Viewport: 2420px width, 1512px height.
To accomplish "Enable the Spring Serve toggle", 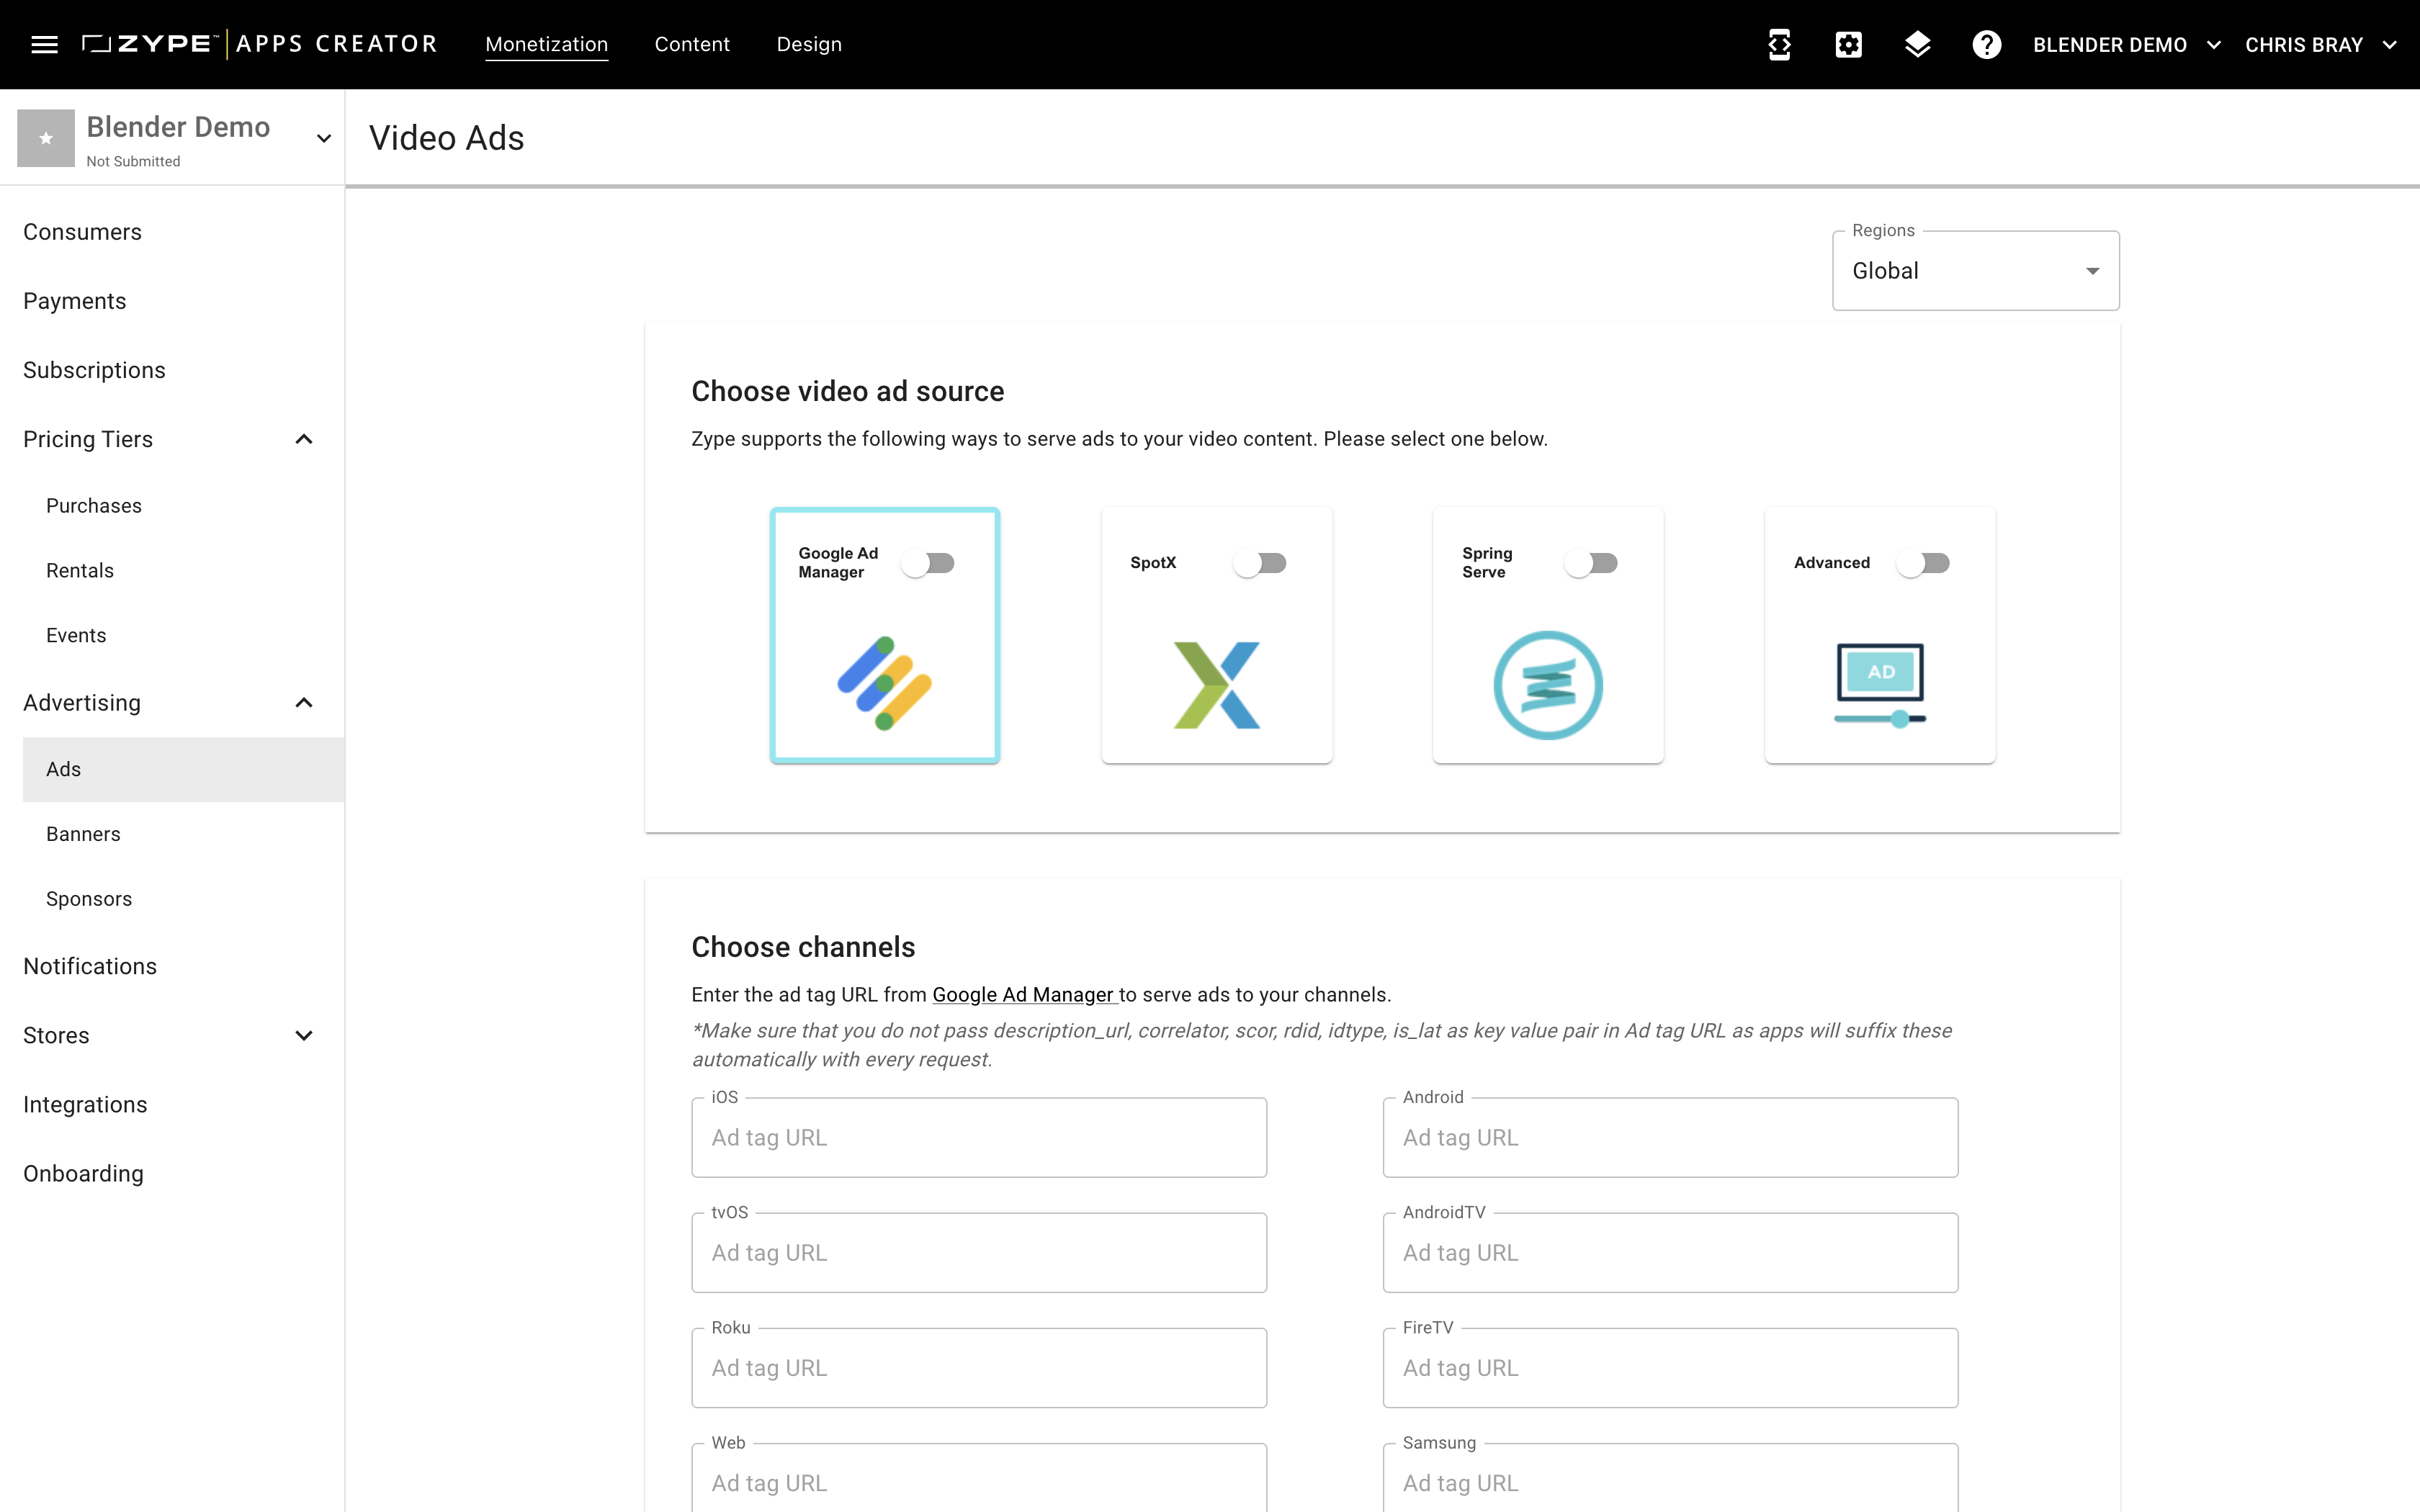I will (x=1591, y=563).
